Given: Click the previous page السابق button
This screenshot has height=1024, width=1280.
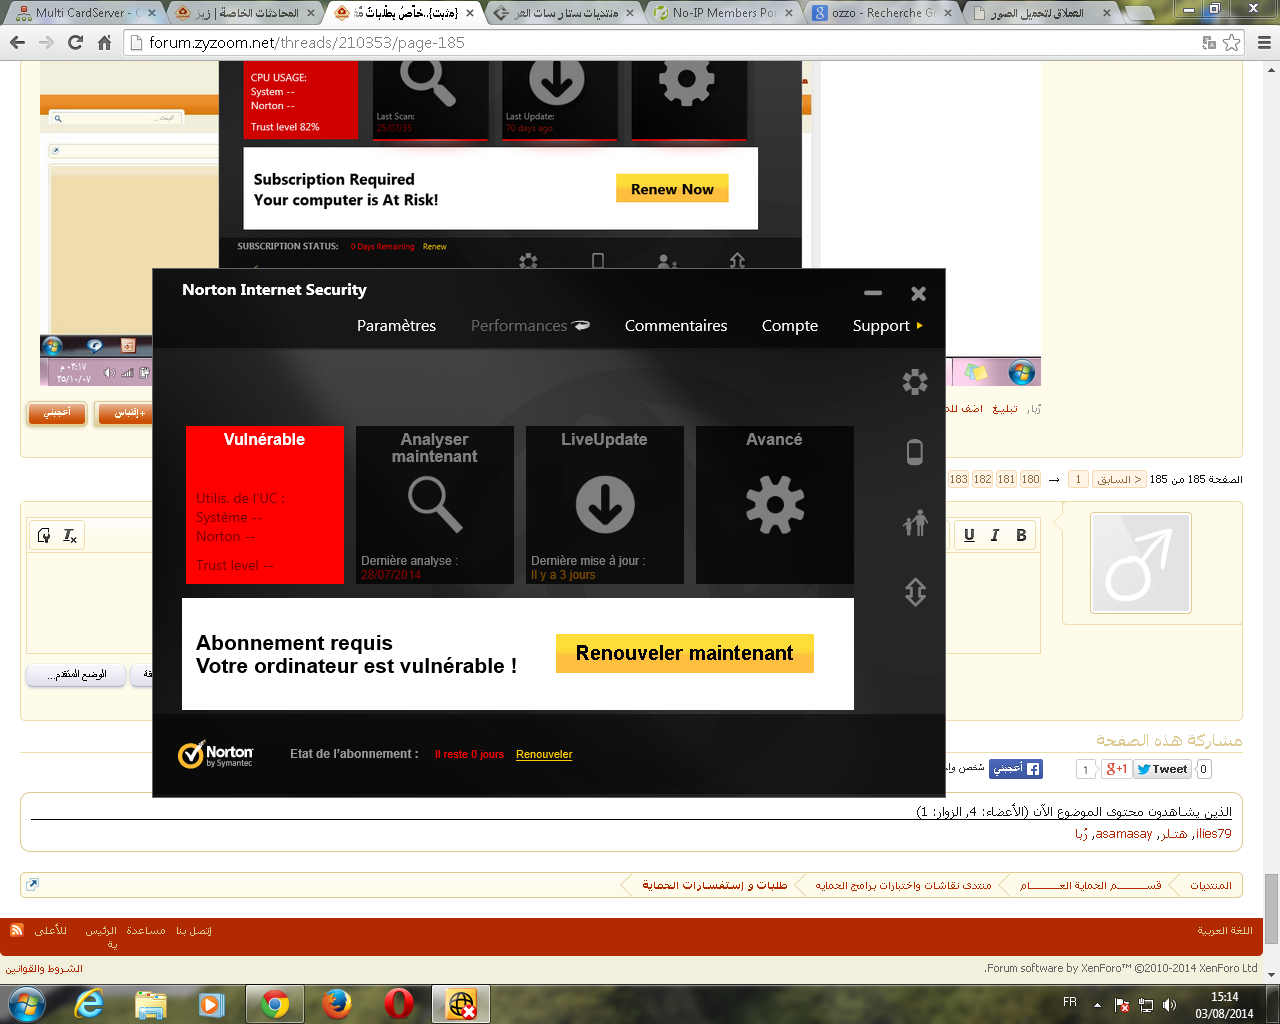Looking at the screenshot, I should [1119, 479].
